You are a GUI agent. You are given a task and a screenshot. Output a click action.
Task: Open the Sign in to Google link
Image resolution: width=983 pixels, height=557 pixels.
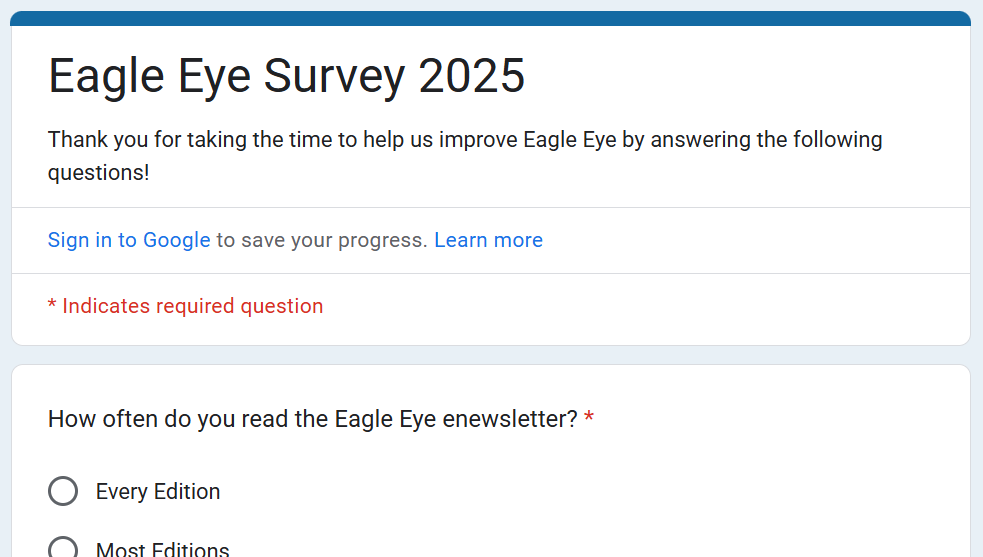[129, 240]
